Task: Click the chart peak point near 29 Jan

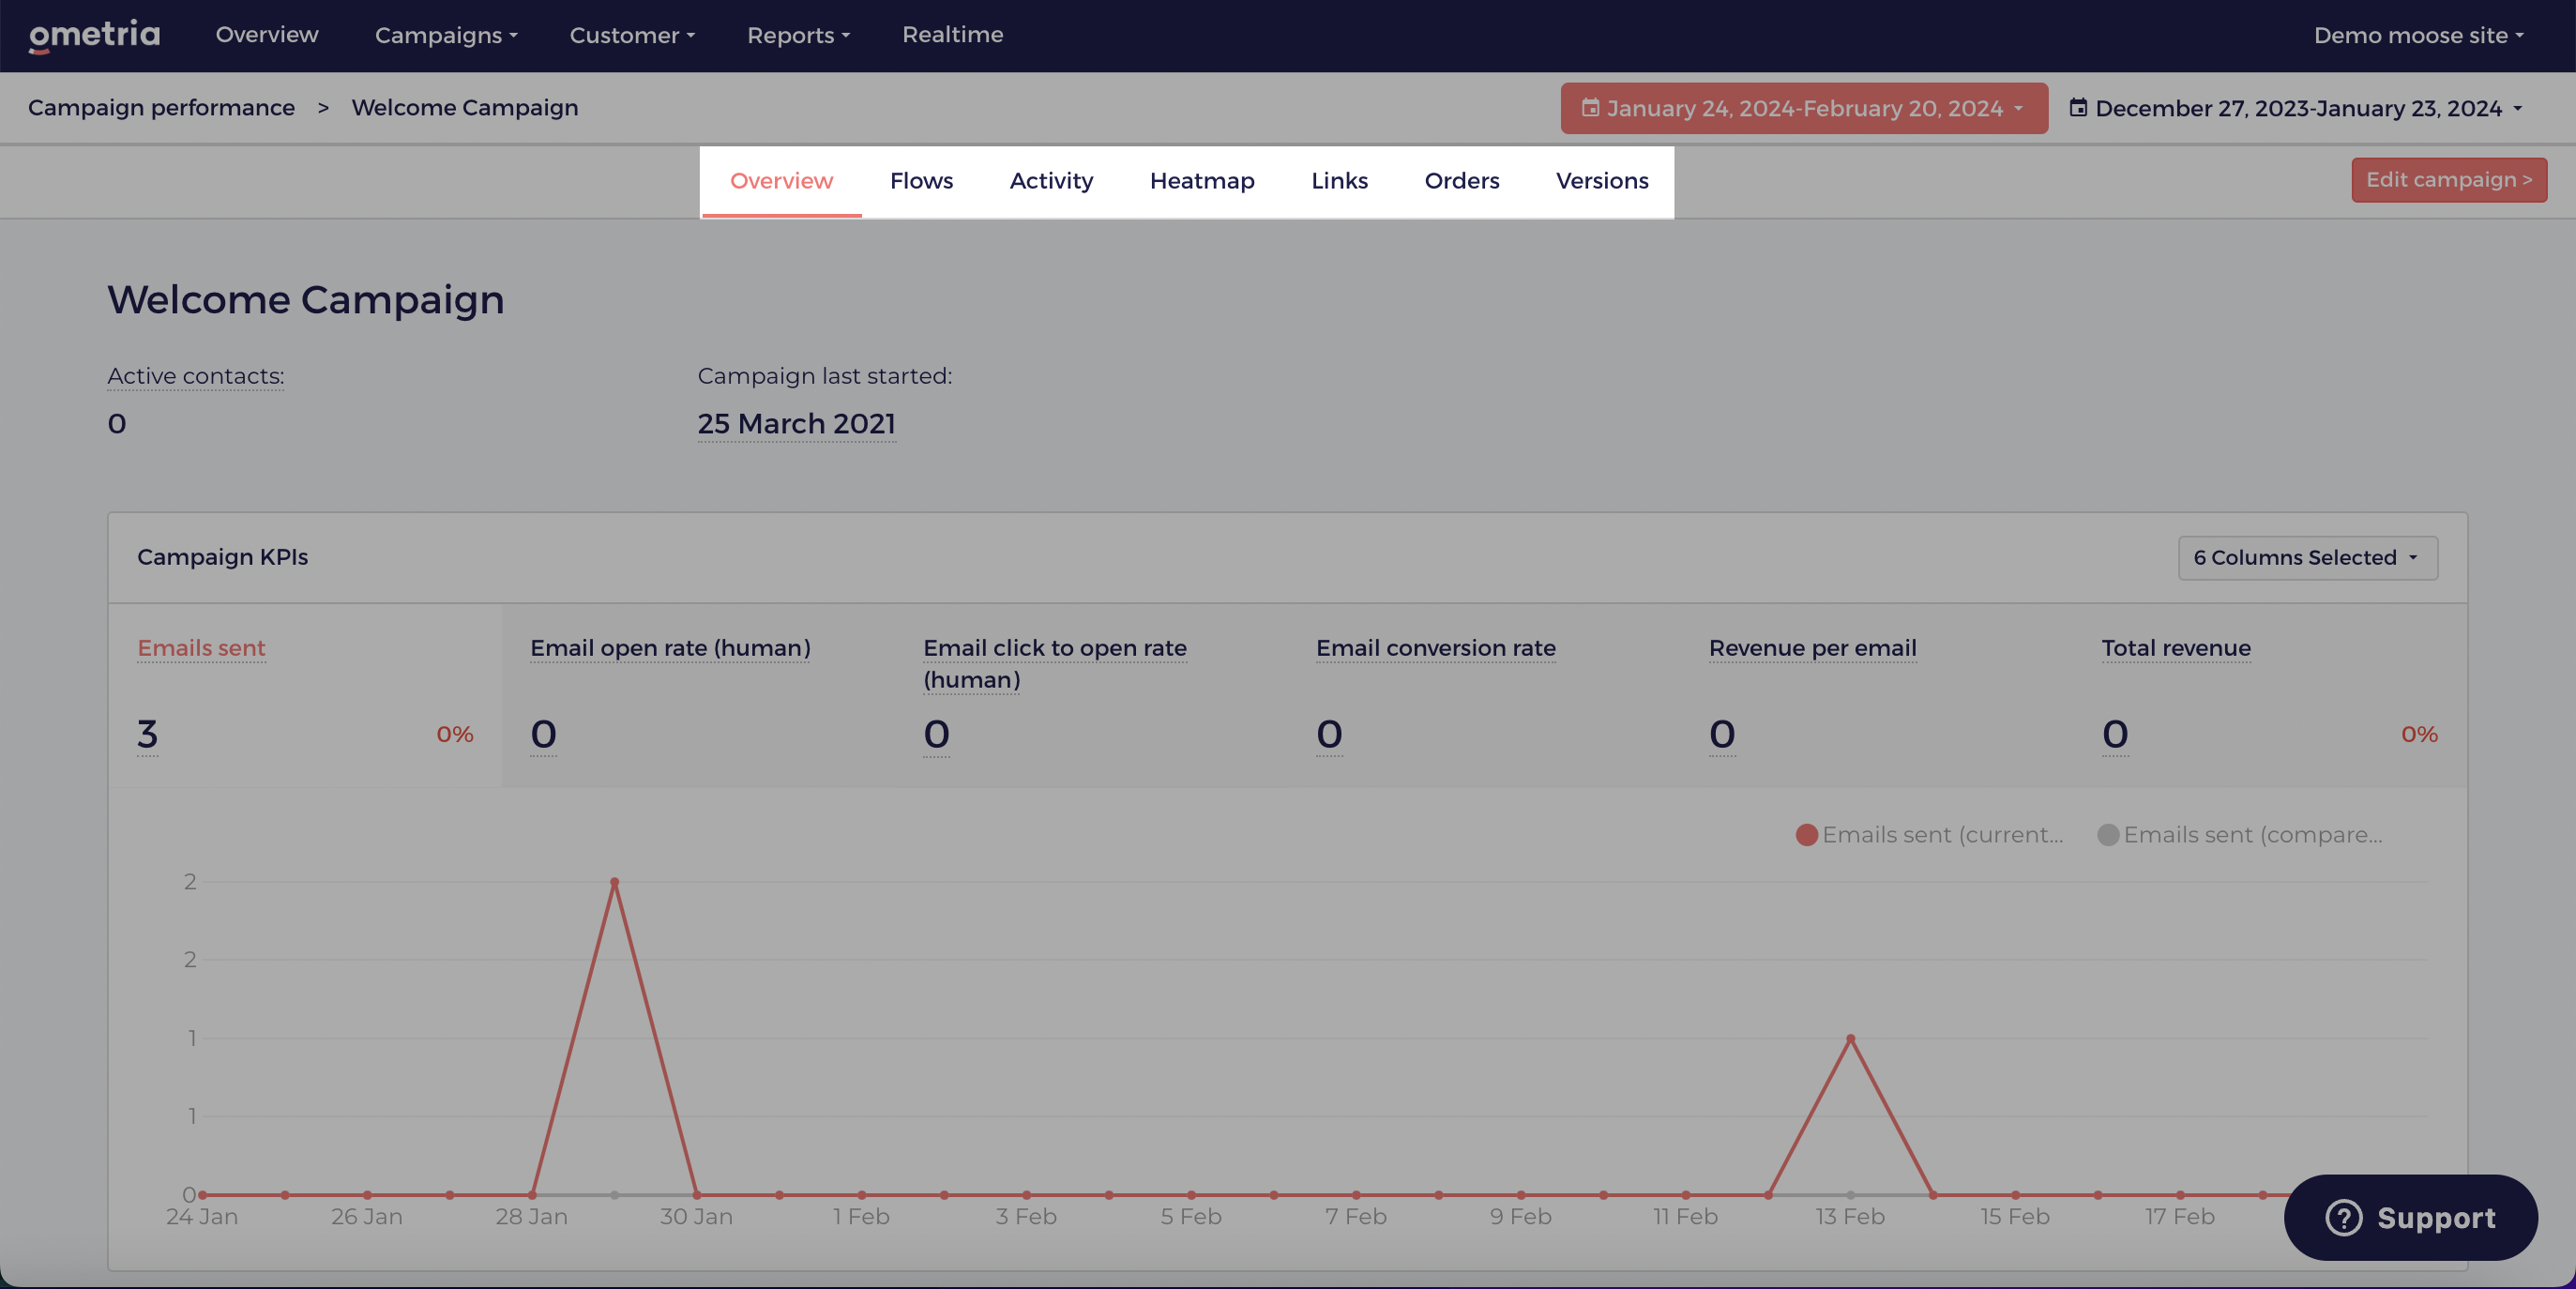Action: tap(614, 882)
